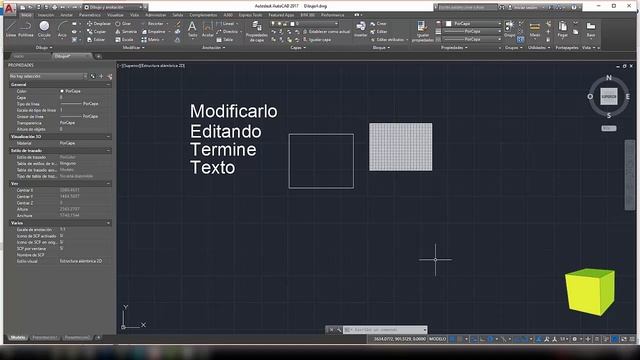Open the Anotar ribbon tab
This screenshot has width=640, height=360.
pos(67,15)
